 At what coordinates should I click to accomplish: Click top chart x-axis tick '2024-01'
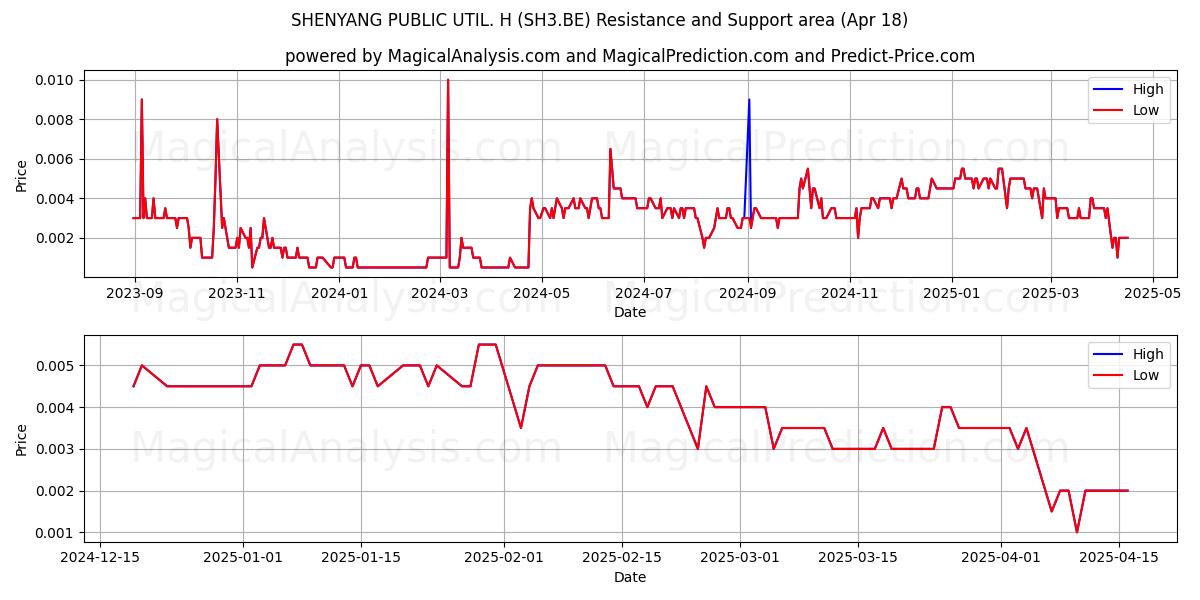coord(339,293)
